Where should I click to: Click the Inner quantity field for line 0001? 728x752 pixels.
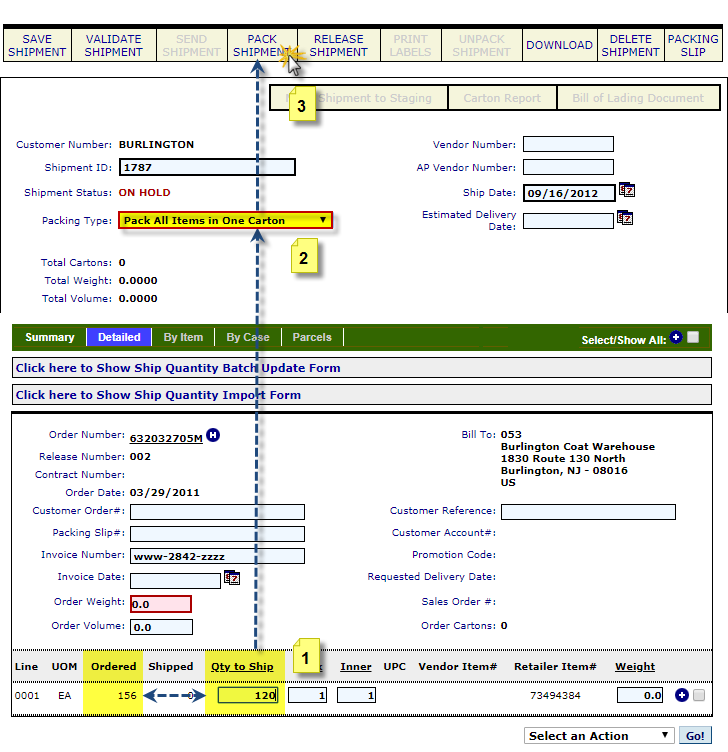click(356, 695)
